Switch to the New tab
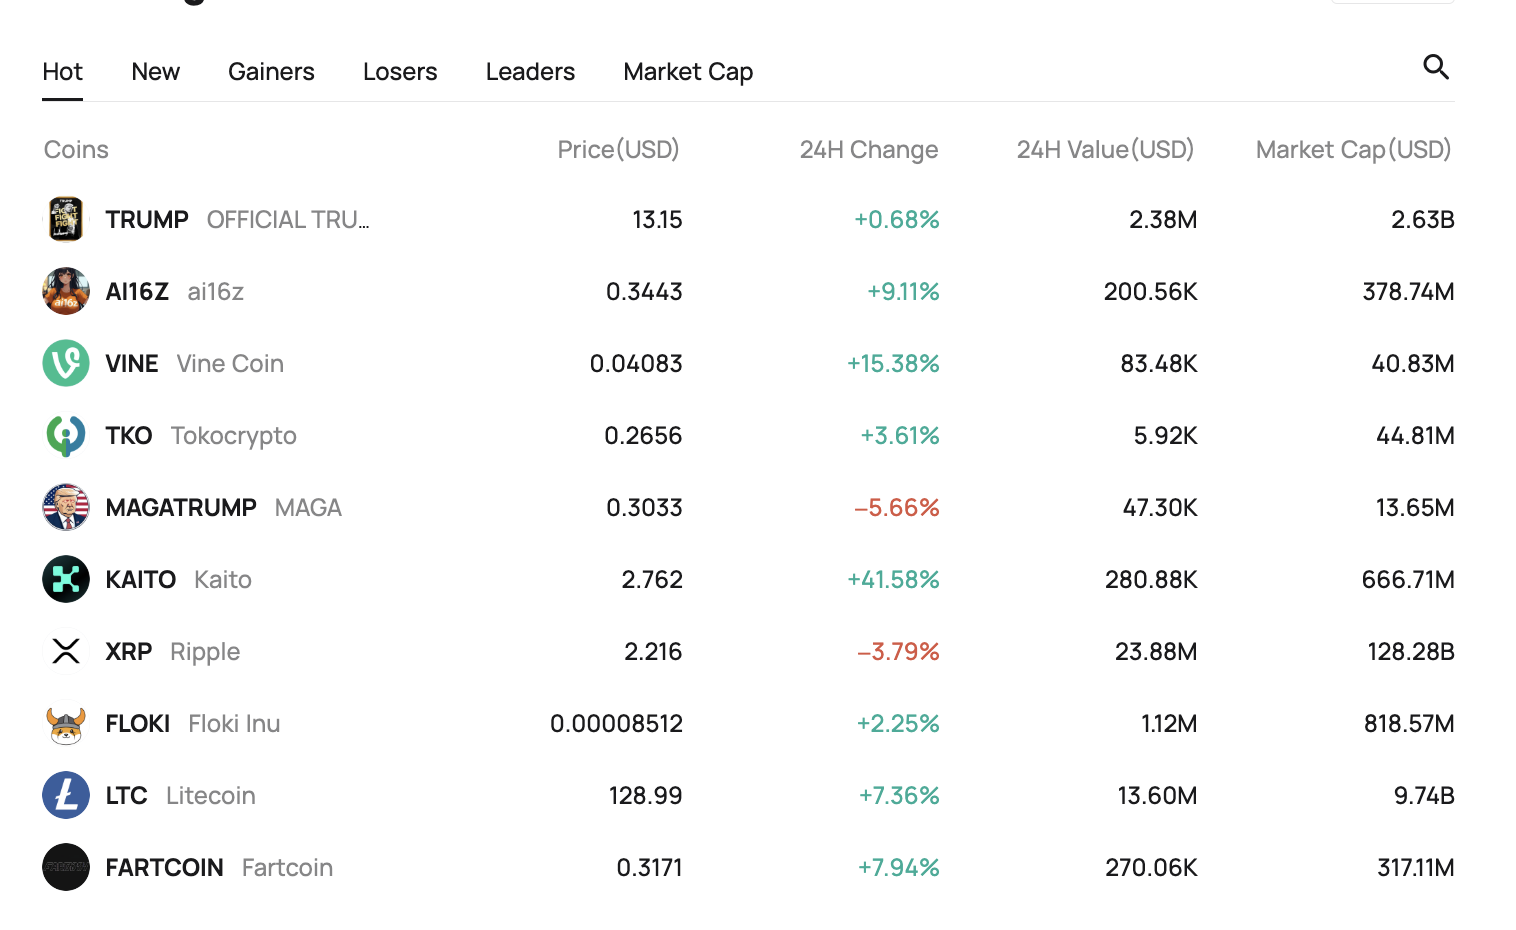This screenshot has height=930, width=1516. point(155,72)
